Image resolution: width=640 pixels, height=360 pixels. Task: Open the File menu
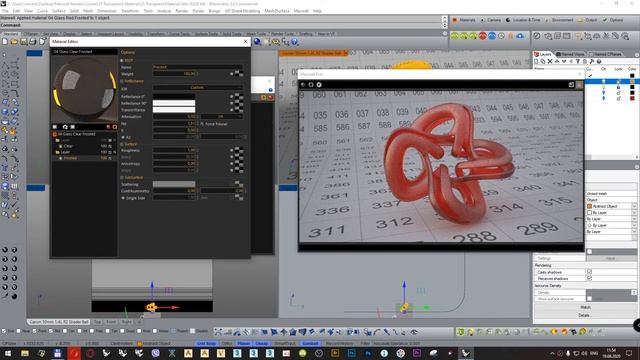click(x=5, y=11)
